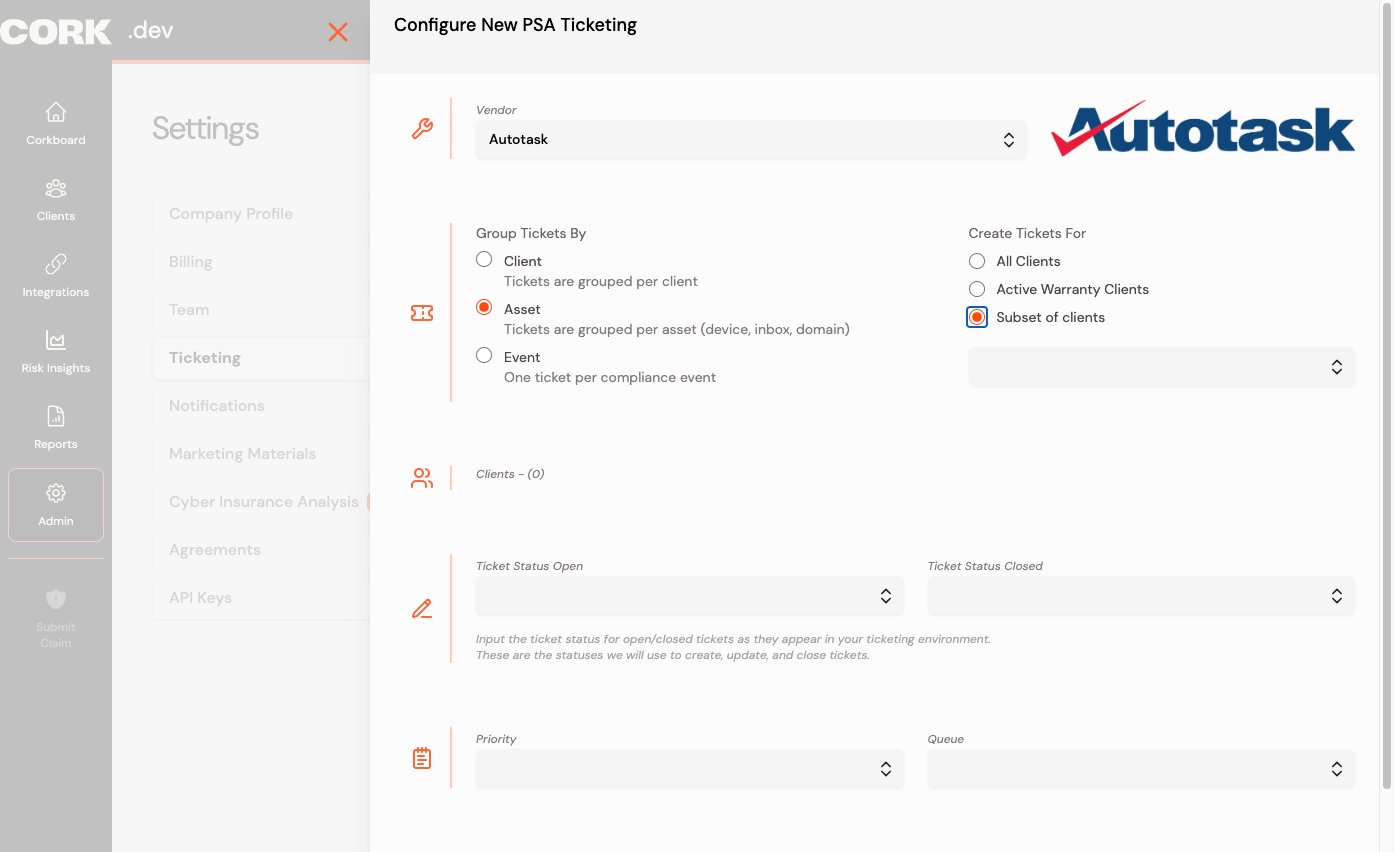Select Ticketing settings item

261,358
